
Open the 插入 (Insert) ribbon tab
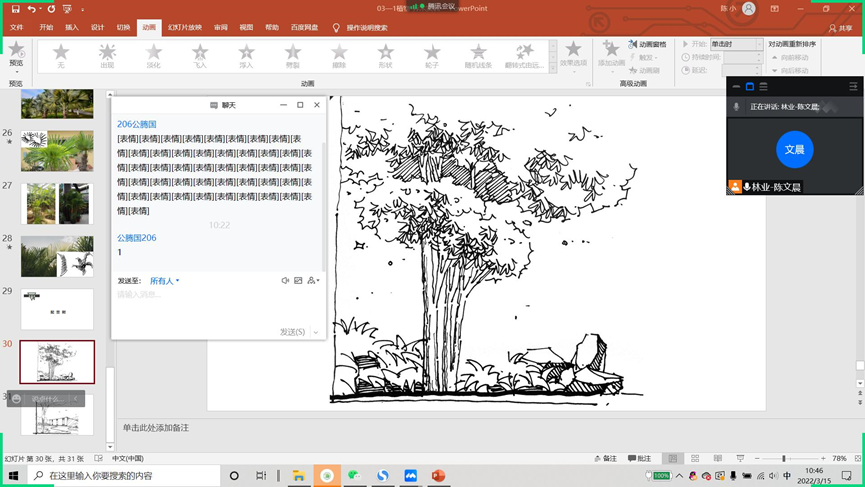(72, 28)
